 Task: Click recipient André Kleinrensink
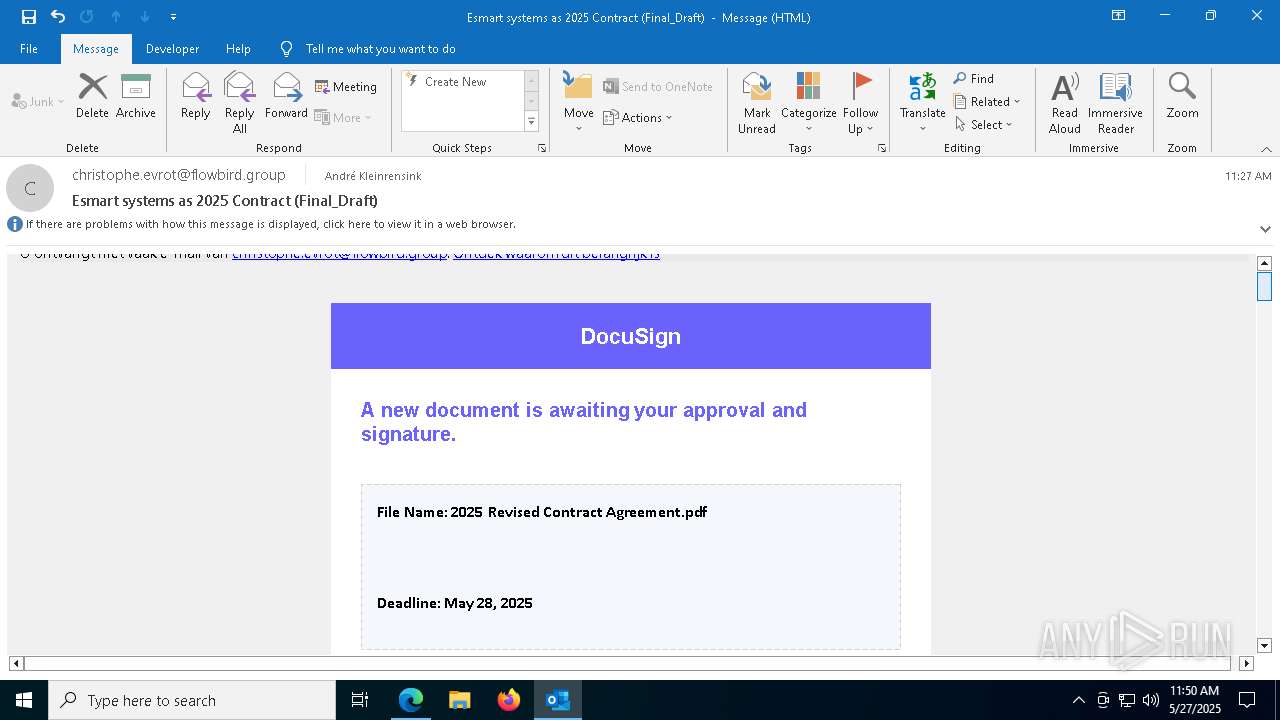coord(373,176)
